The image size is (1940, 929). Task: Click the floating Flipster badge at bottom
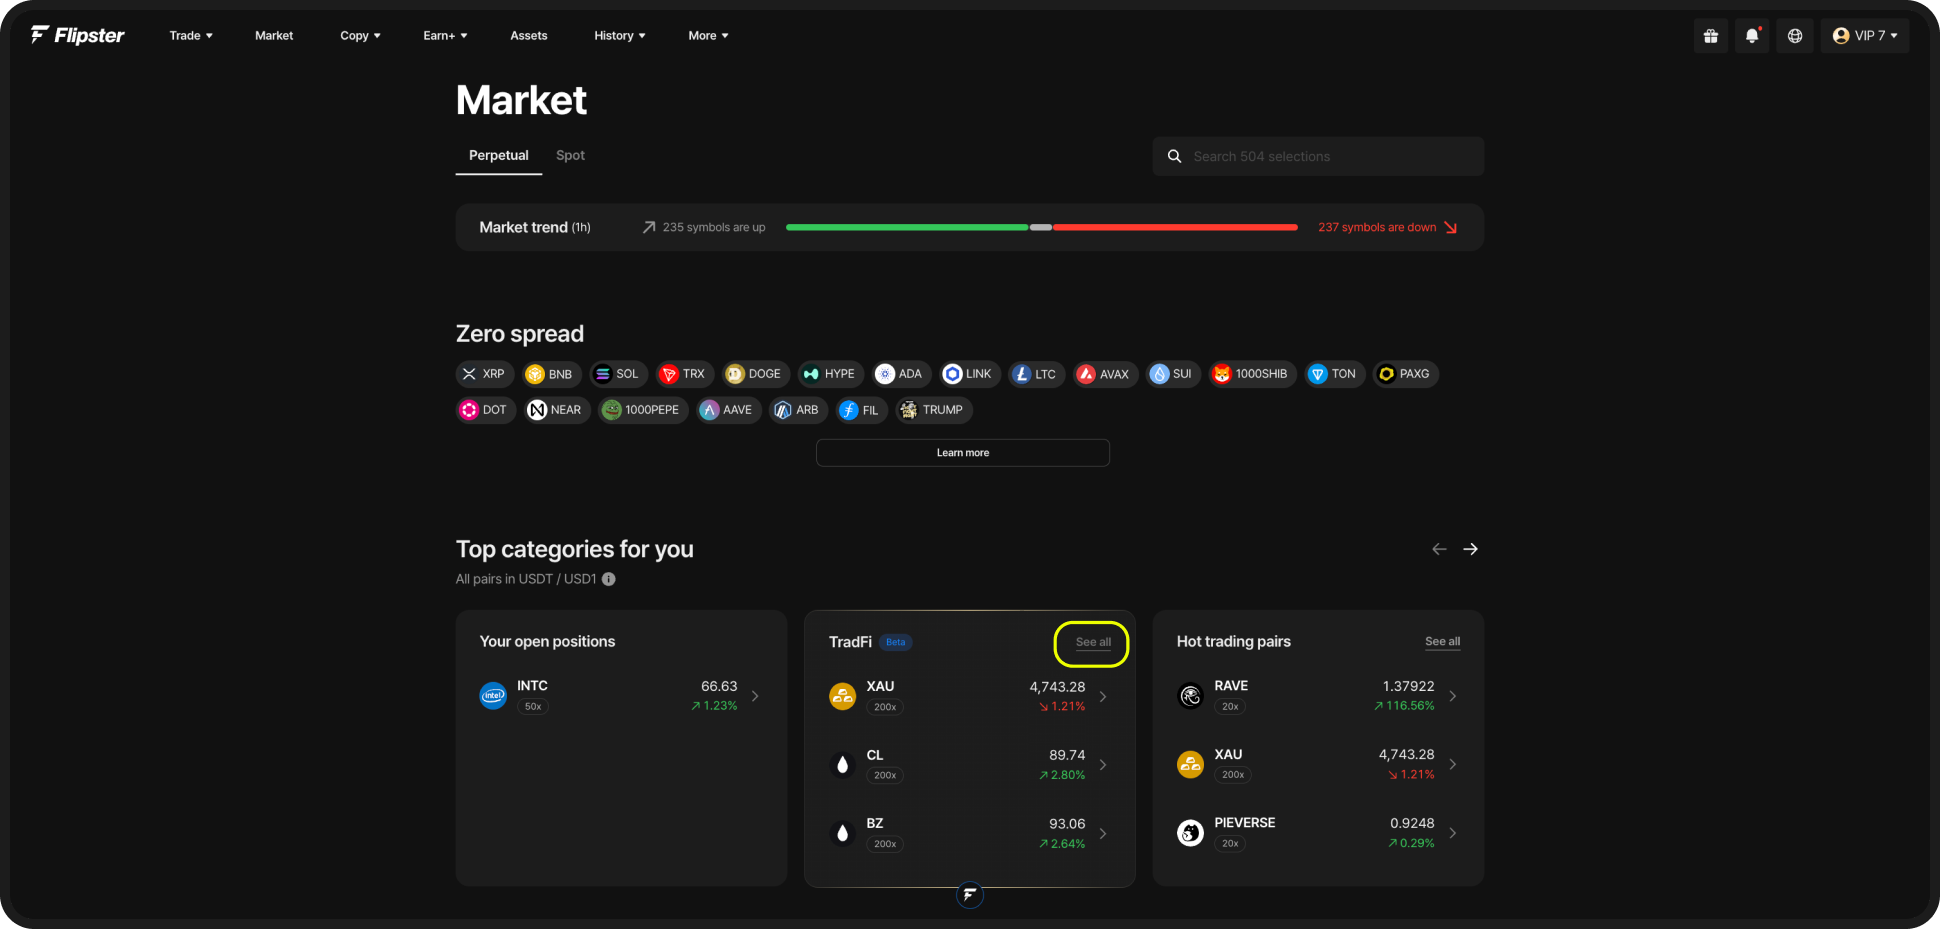tap(970, 895)
